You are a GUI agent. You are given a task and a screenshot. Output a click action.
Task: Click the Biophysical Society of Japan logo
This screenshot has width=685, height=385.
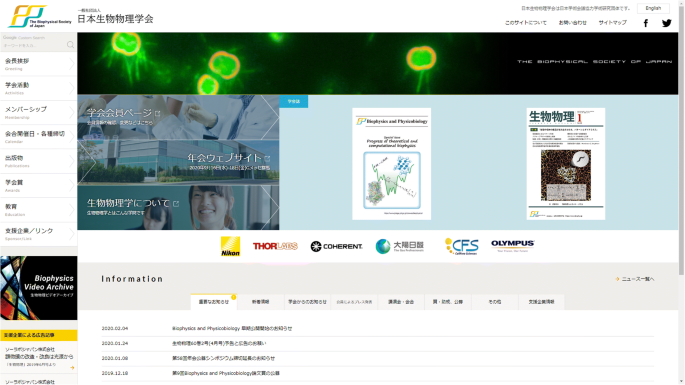click(40, 17)
